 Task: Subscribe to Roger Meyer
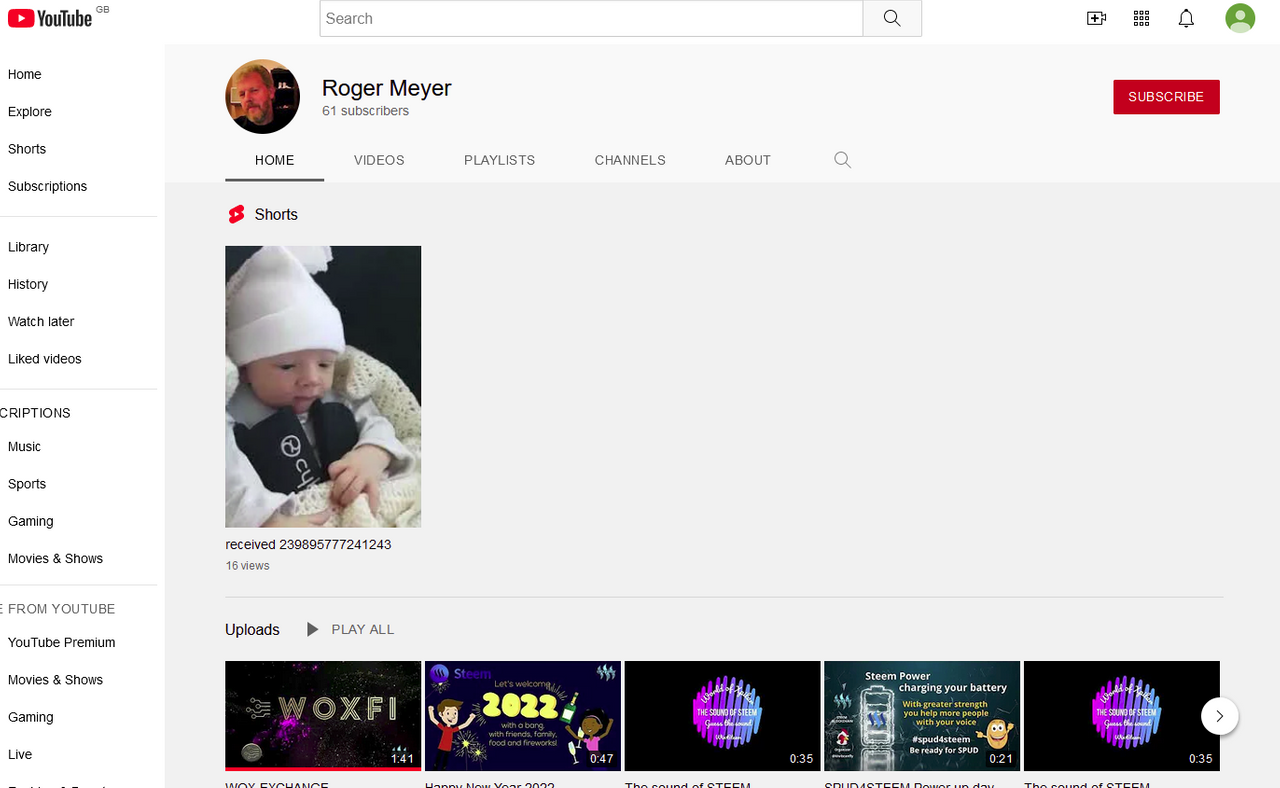pyautogui.click(x=1166, y=97)
